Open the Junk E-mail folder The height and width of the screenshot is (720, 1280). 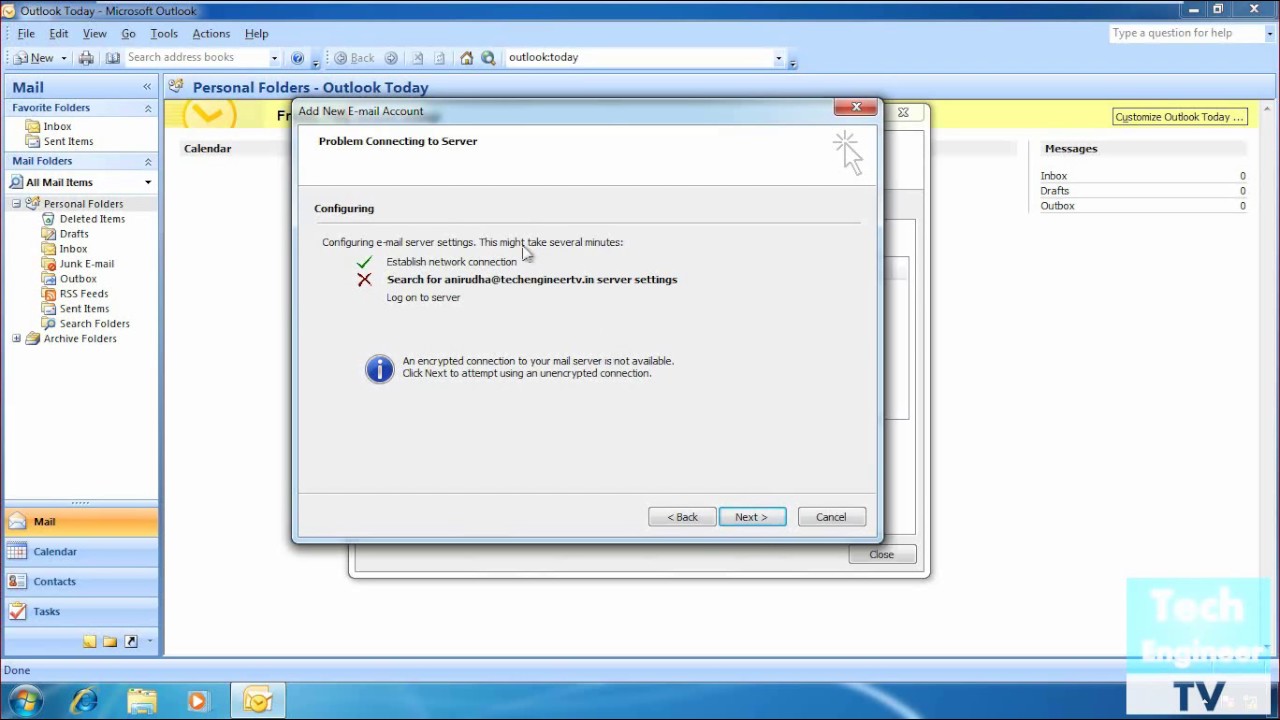[x=86, y=264]
